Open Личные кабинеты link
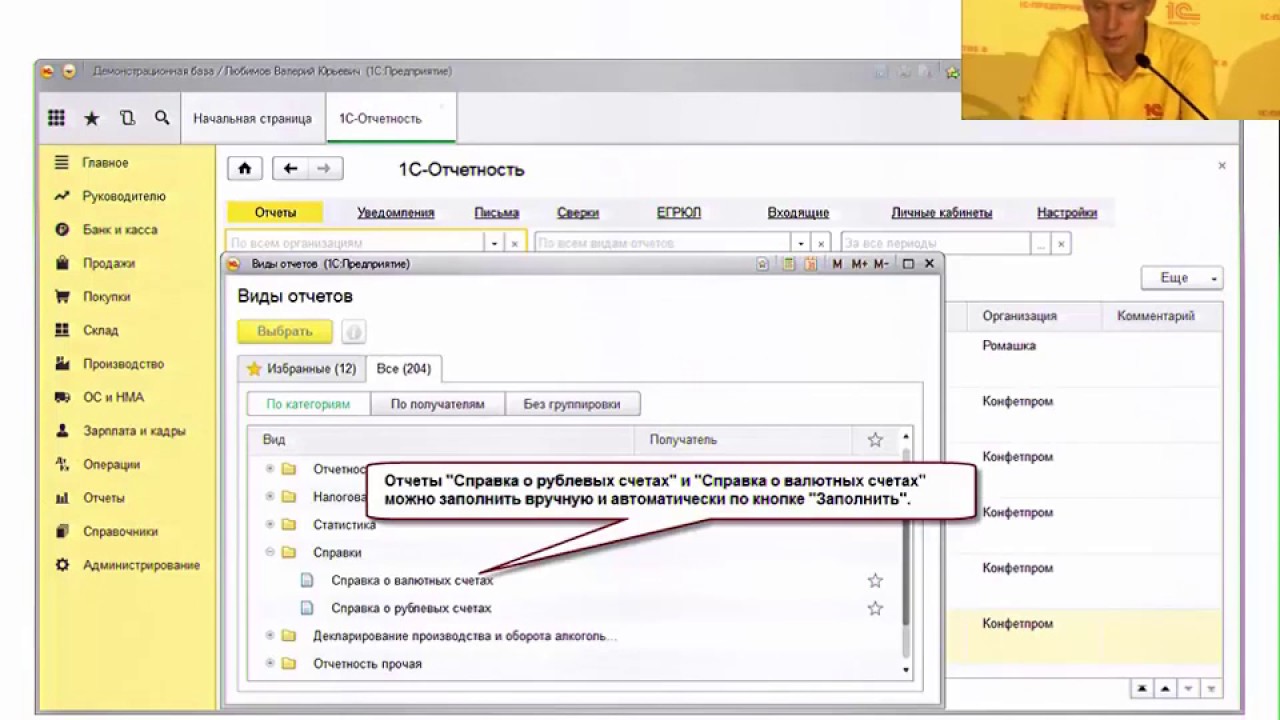Viewport: 1280px width, 720px height. [942, 212]
